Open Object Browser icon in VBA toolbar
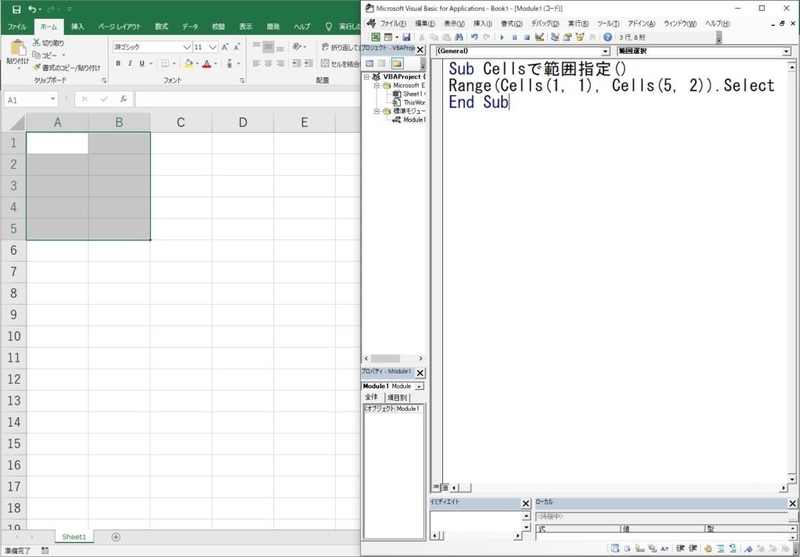This screenshot has height=557, width=800. (580, 37)
